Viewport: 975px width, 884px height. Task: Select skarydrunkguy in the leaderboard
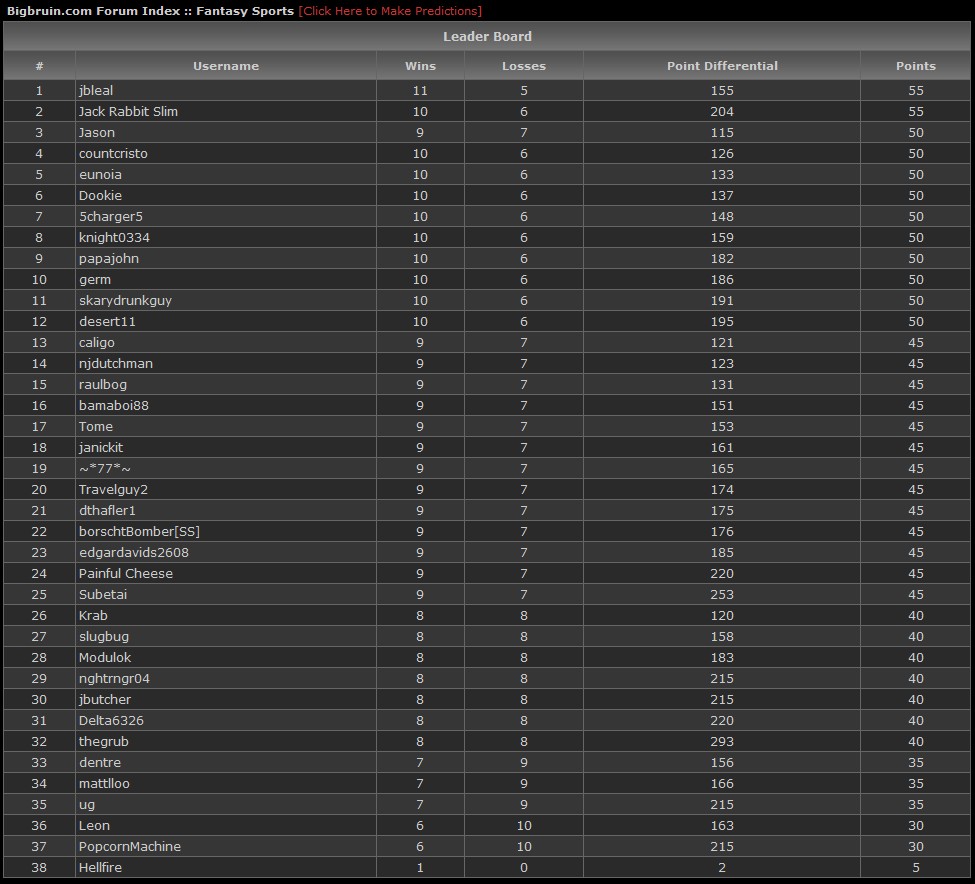pos(125,300)
